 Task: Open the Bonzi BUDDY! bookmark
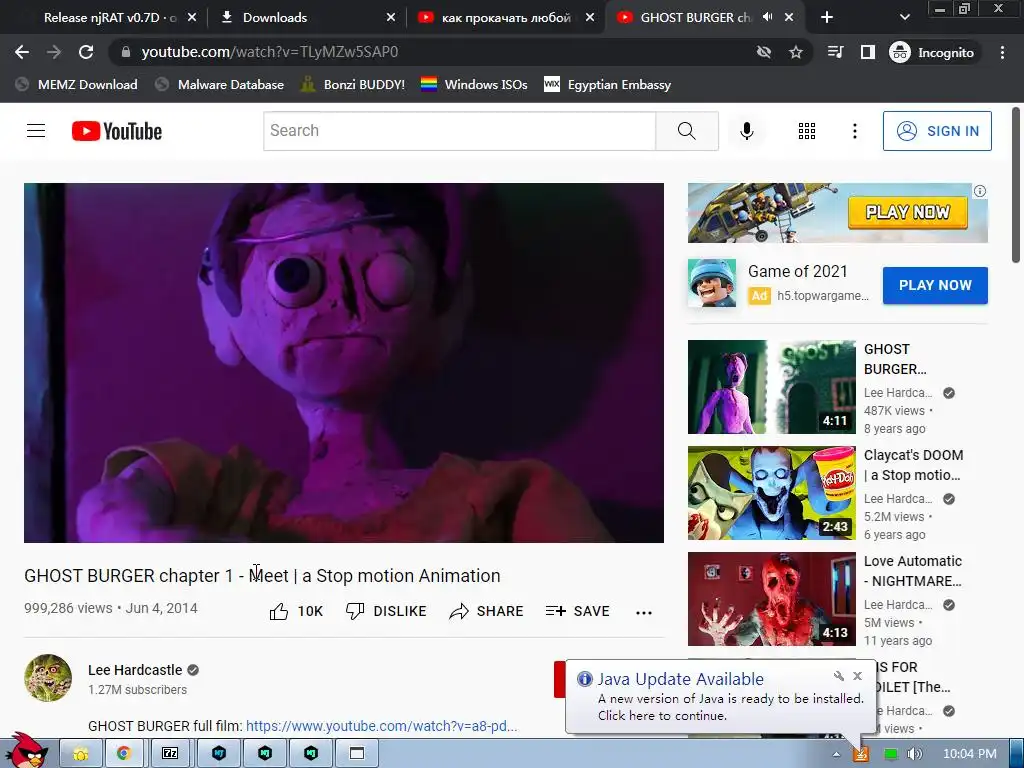pos(353,84)
